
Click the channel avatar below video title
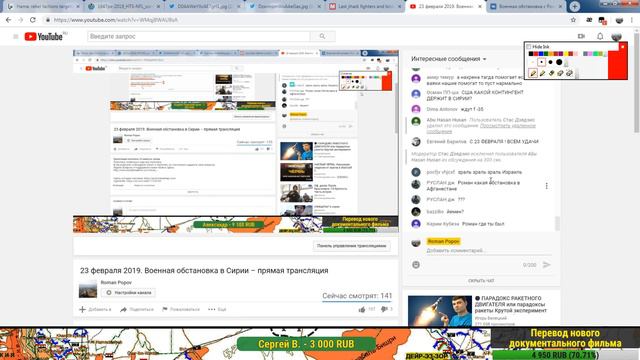click(88, 289)
